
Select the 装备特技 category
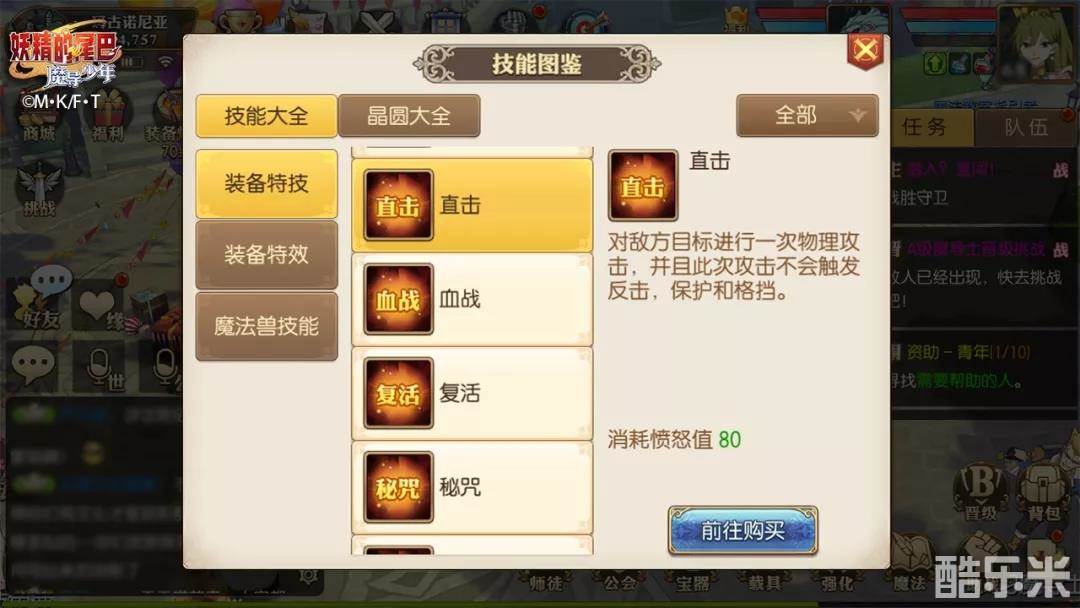[x=267, y=183]
